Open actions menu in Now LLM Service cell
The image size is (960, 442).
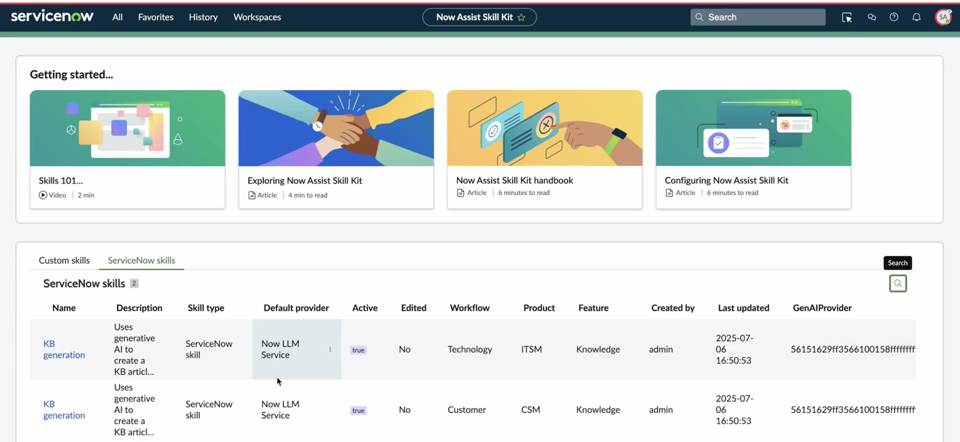click(x=330, y=350)
